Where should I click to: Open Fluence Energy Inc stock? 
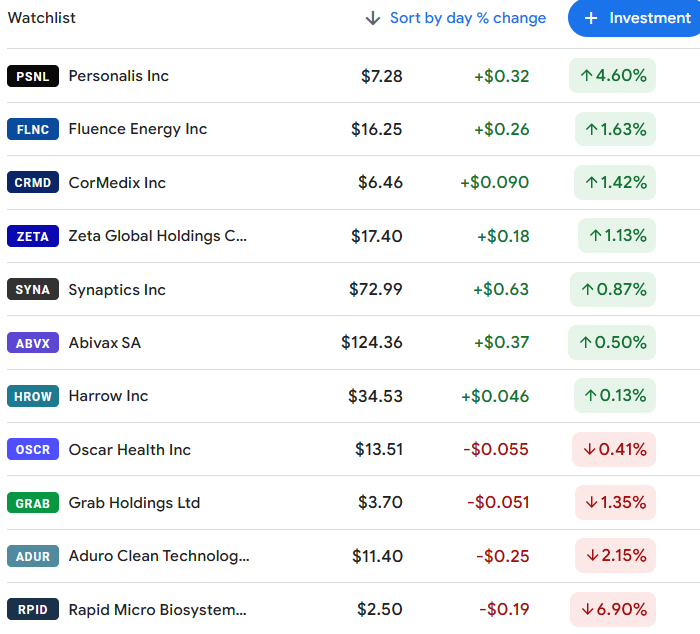point(138,129)
